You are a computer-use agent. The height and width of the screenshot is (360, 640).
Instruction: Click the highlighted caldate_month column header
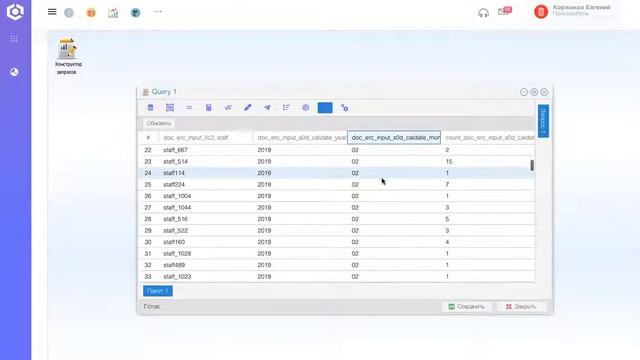[x=394, y=138]
